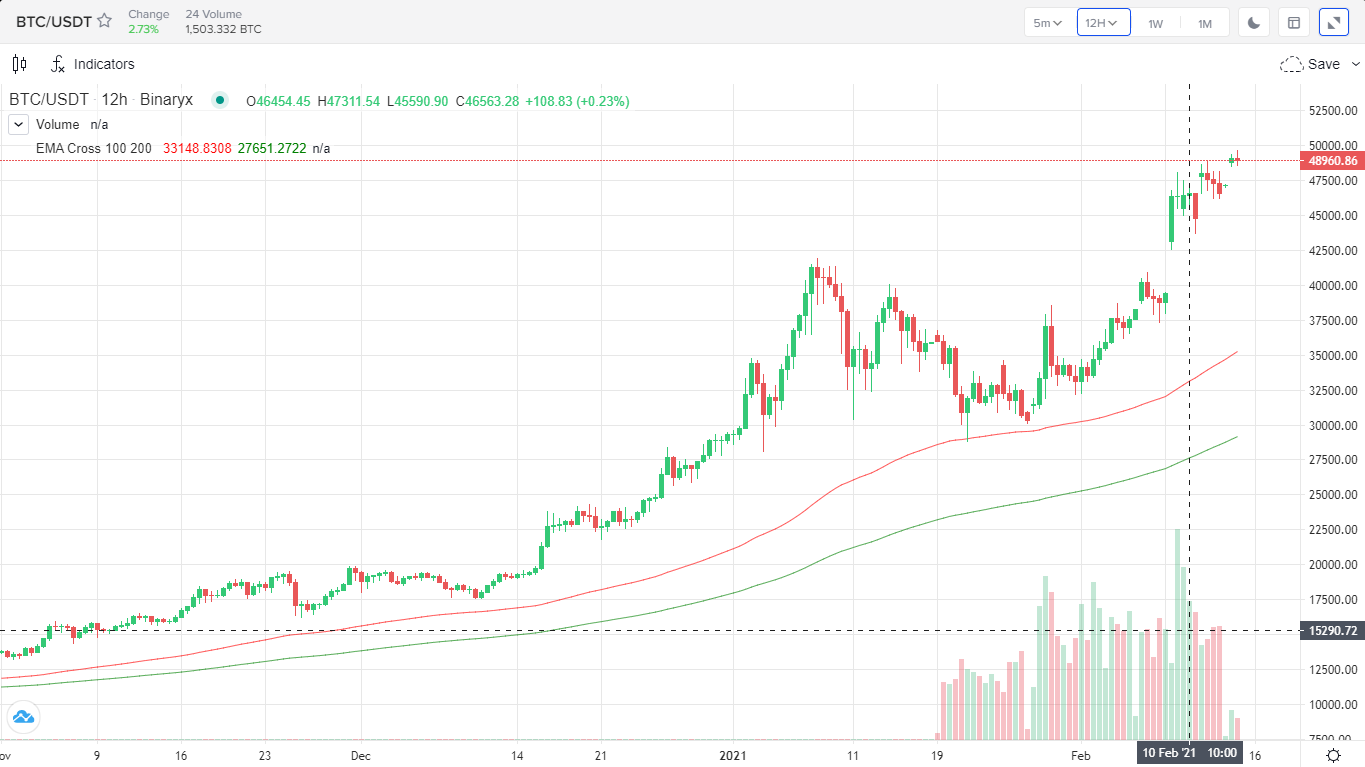Open chart settings gear at bottom right

[x=1333, y=755]
